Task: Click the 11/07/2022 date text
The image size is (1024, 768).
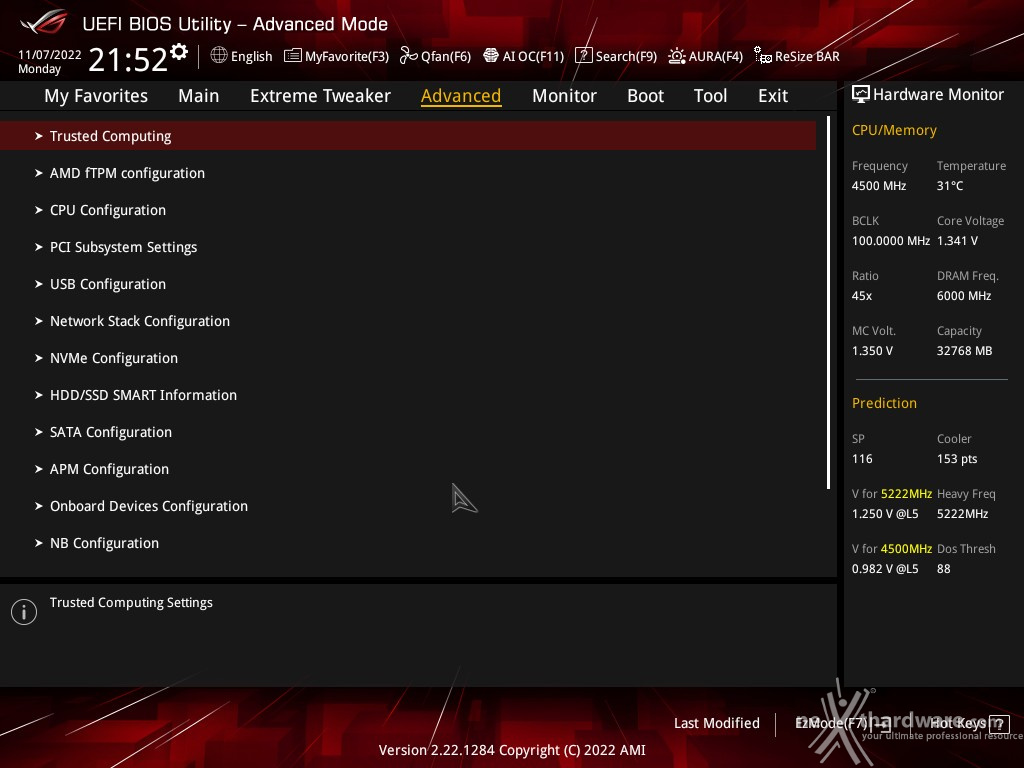Action: pyautogui.click(x=50, y=55)
